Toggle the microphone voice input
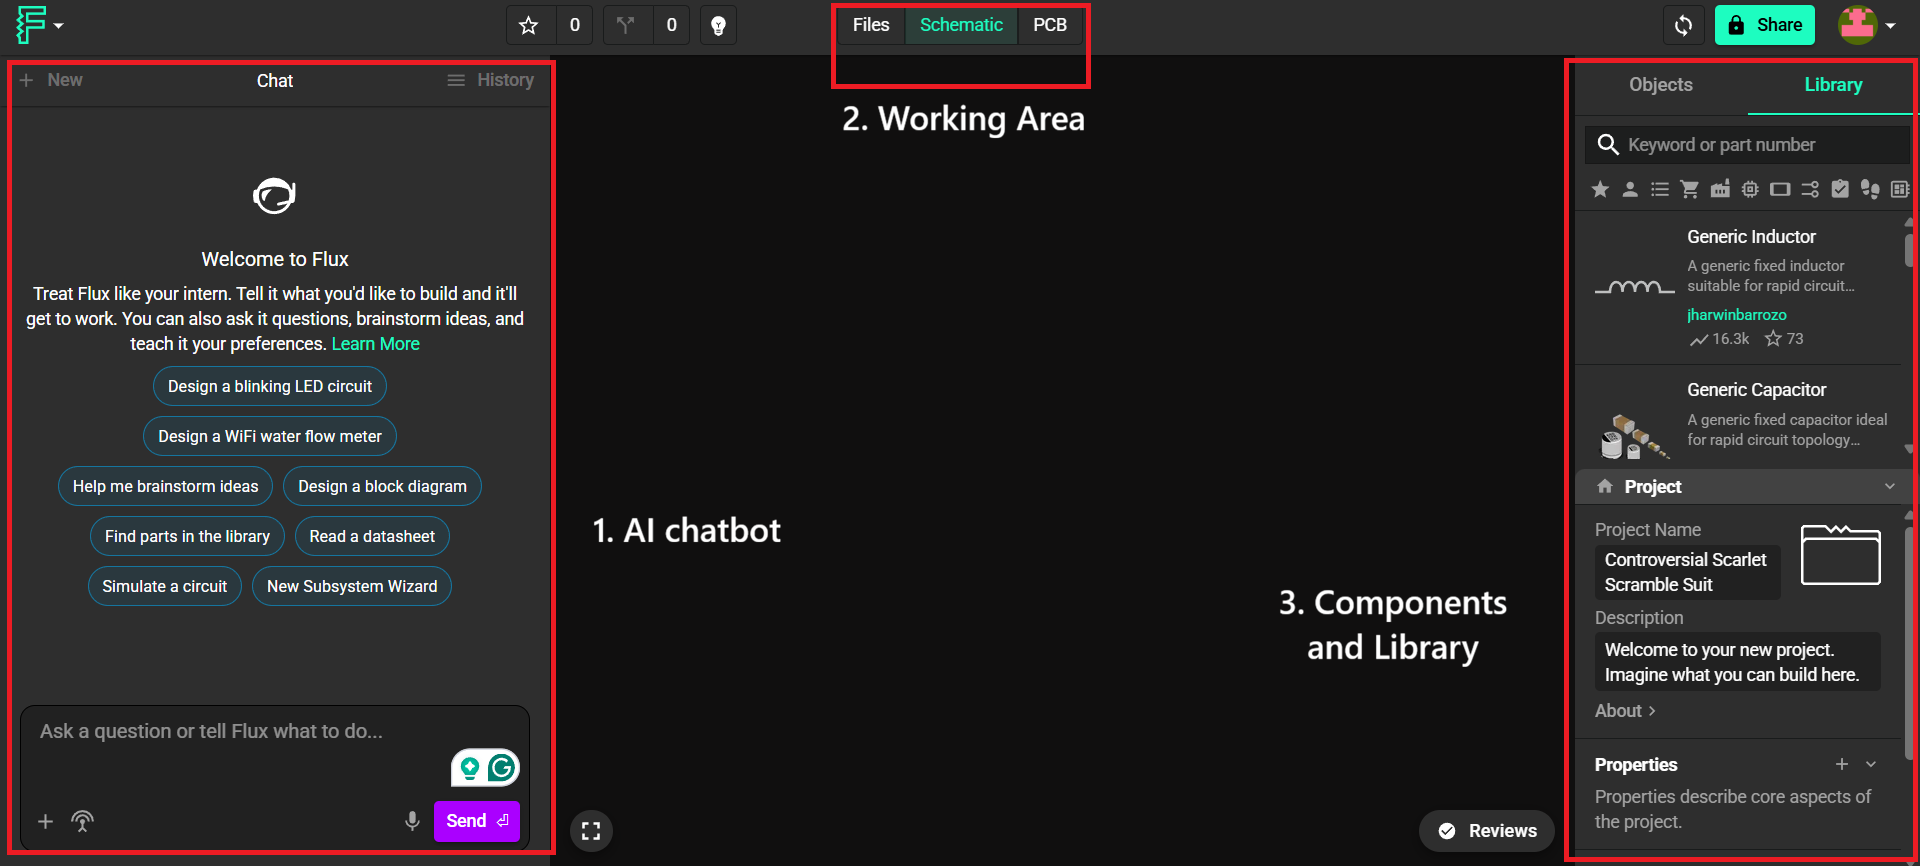 pyautogui.click(x=412, y=821)
